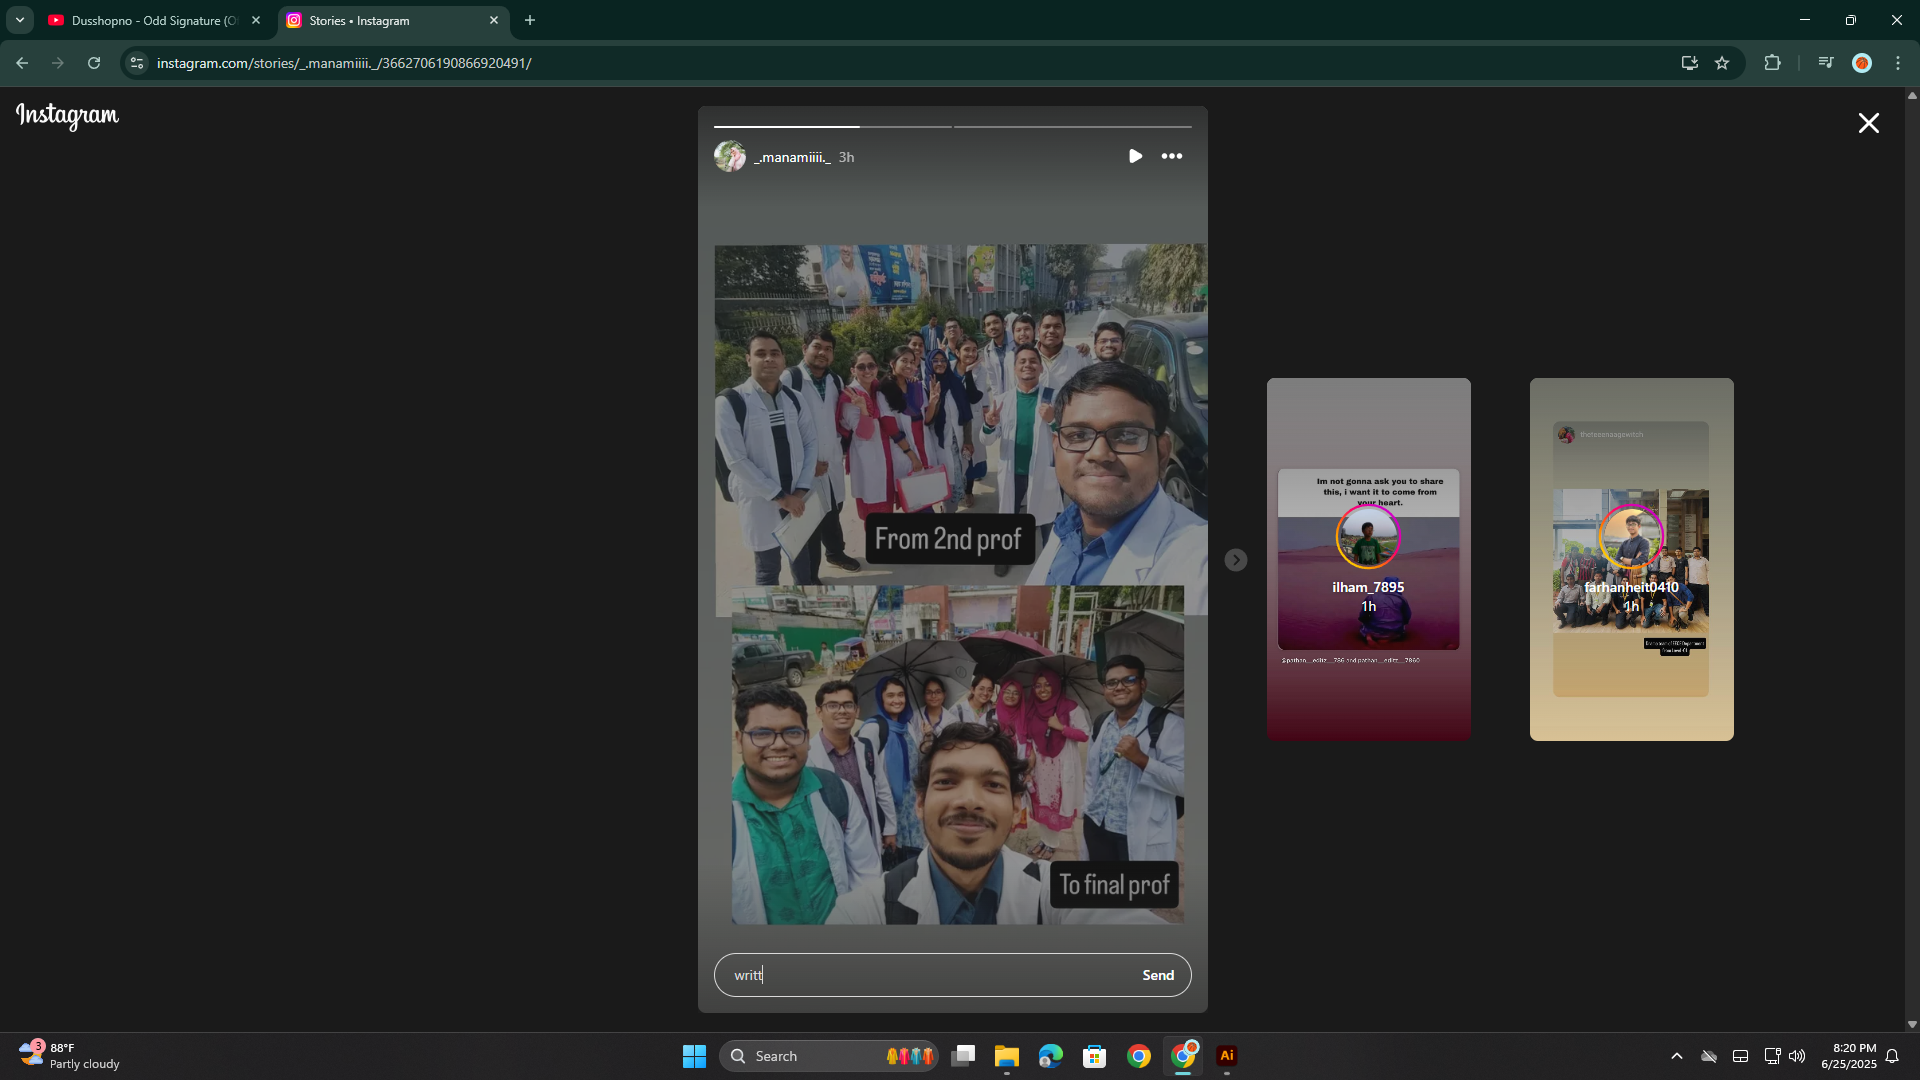Play the paused story

coord(1135,156)
